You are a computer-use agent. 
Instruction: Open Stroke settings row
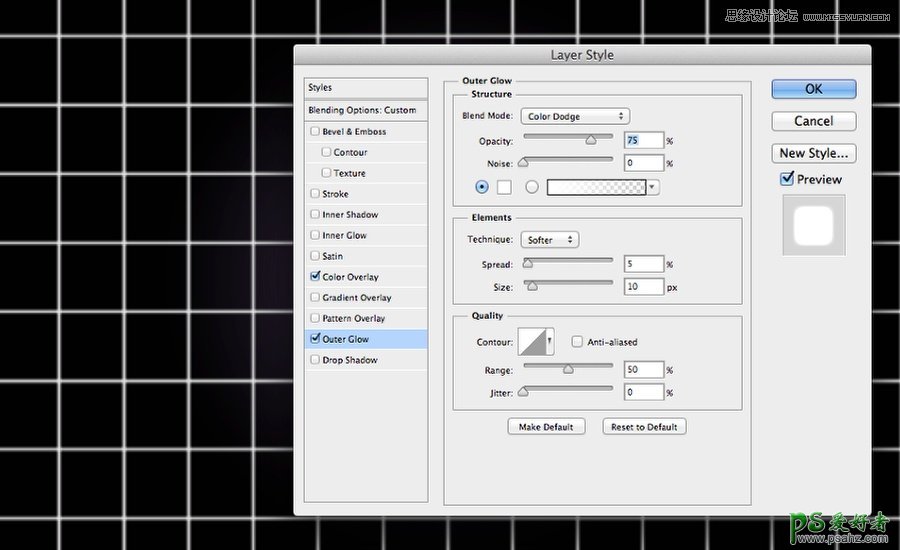[366, 193]
